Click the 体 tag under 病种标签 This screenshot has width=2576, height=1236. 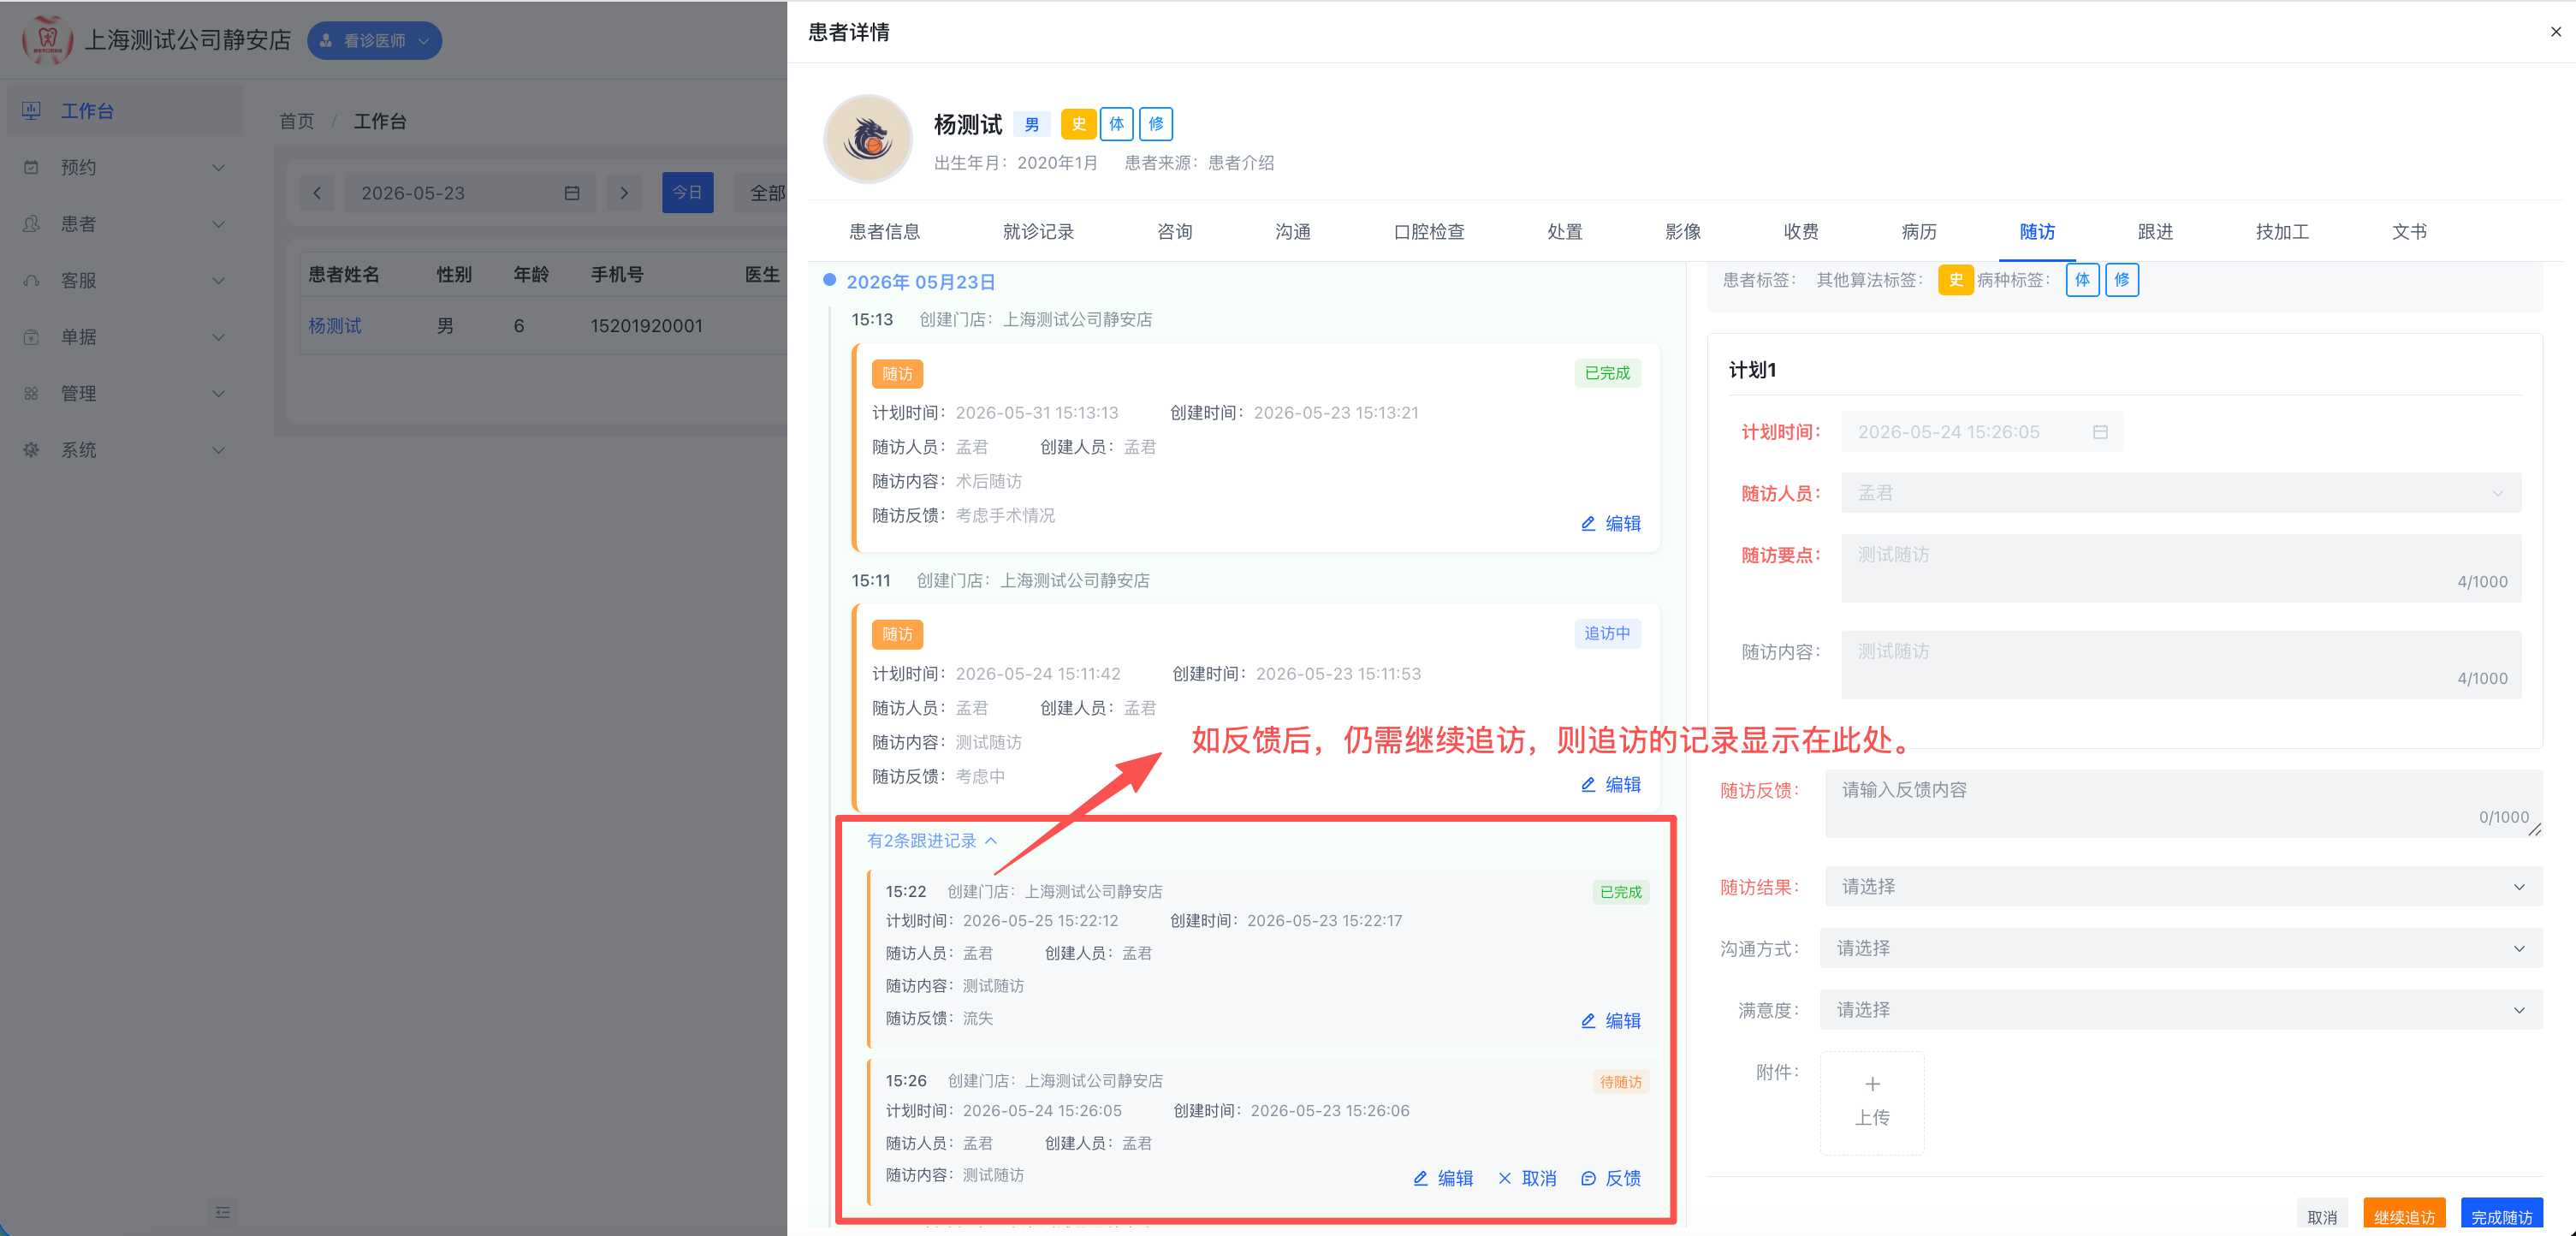pos(2082,280)
